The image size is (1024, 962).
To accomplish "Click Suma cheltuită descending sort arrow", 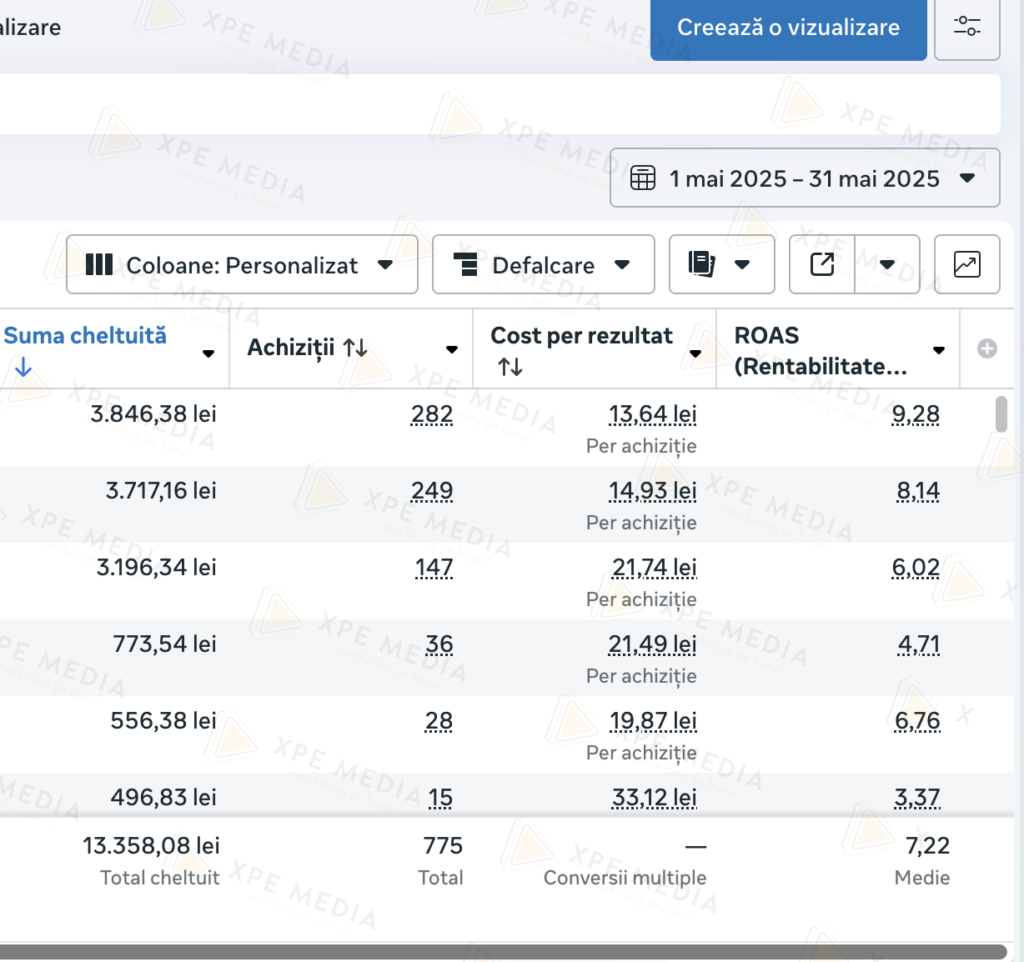I will [24, 367].
